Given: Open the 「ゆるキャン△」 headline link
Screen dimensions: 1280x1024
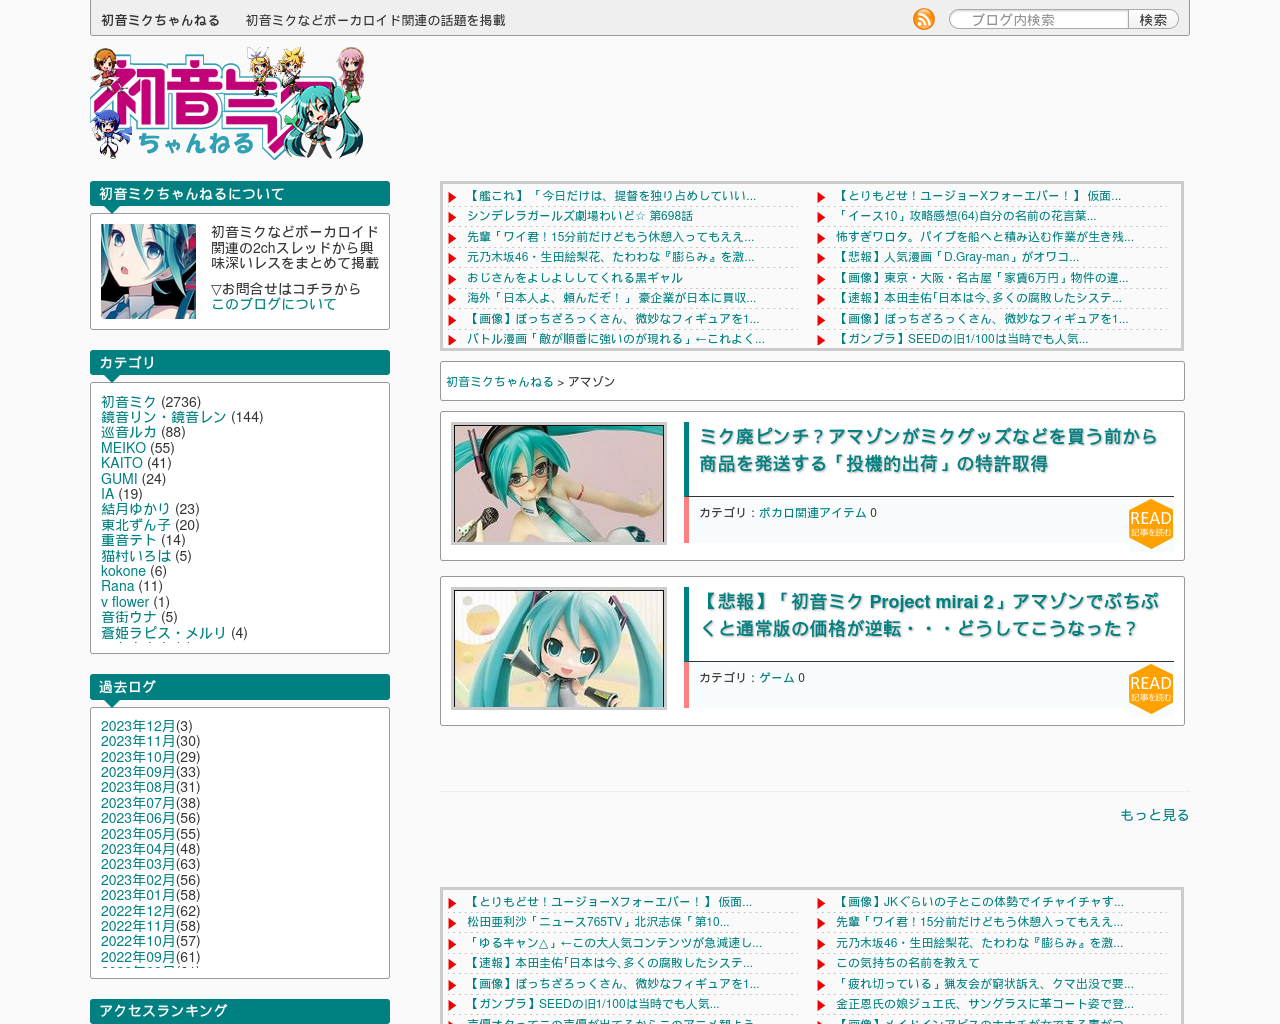Looking at the screenshot, I should (x=614, y=943).
